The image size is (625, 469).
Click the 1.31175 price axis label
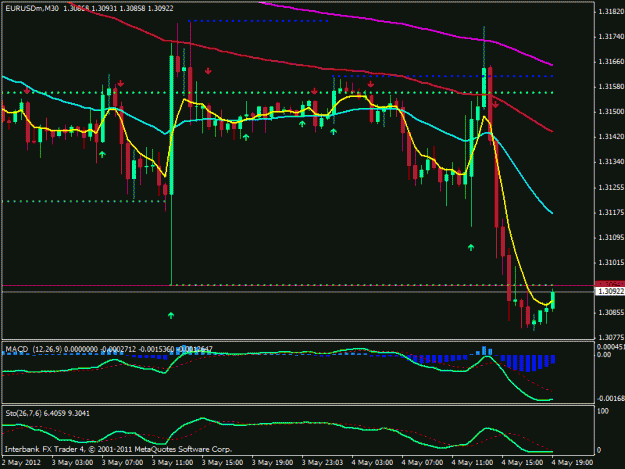(611, 212)
